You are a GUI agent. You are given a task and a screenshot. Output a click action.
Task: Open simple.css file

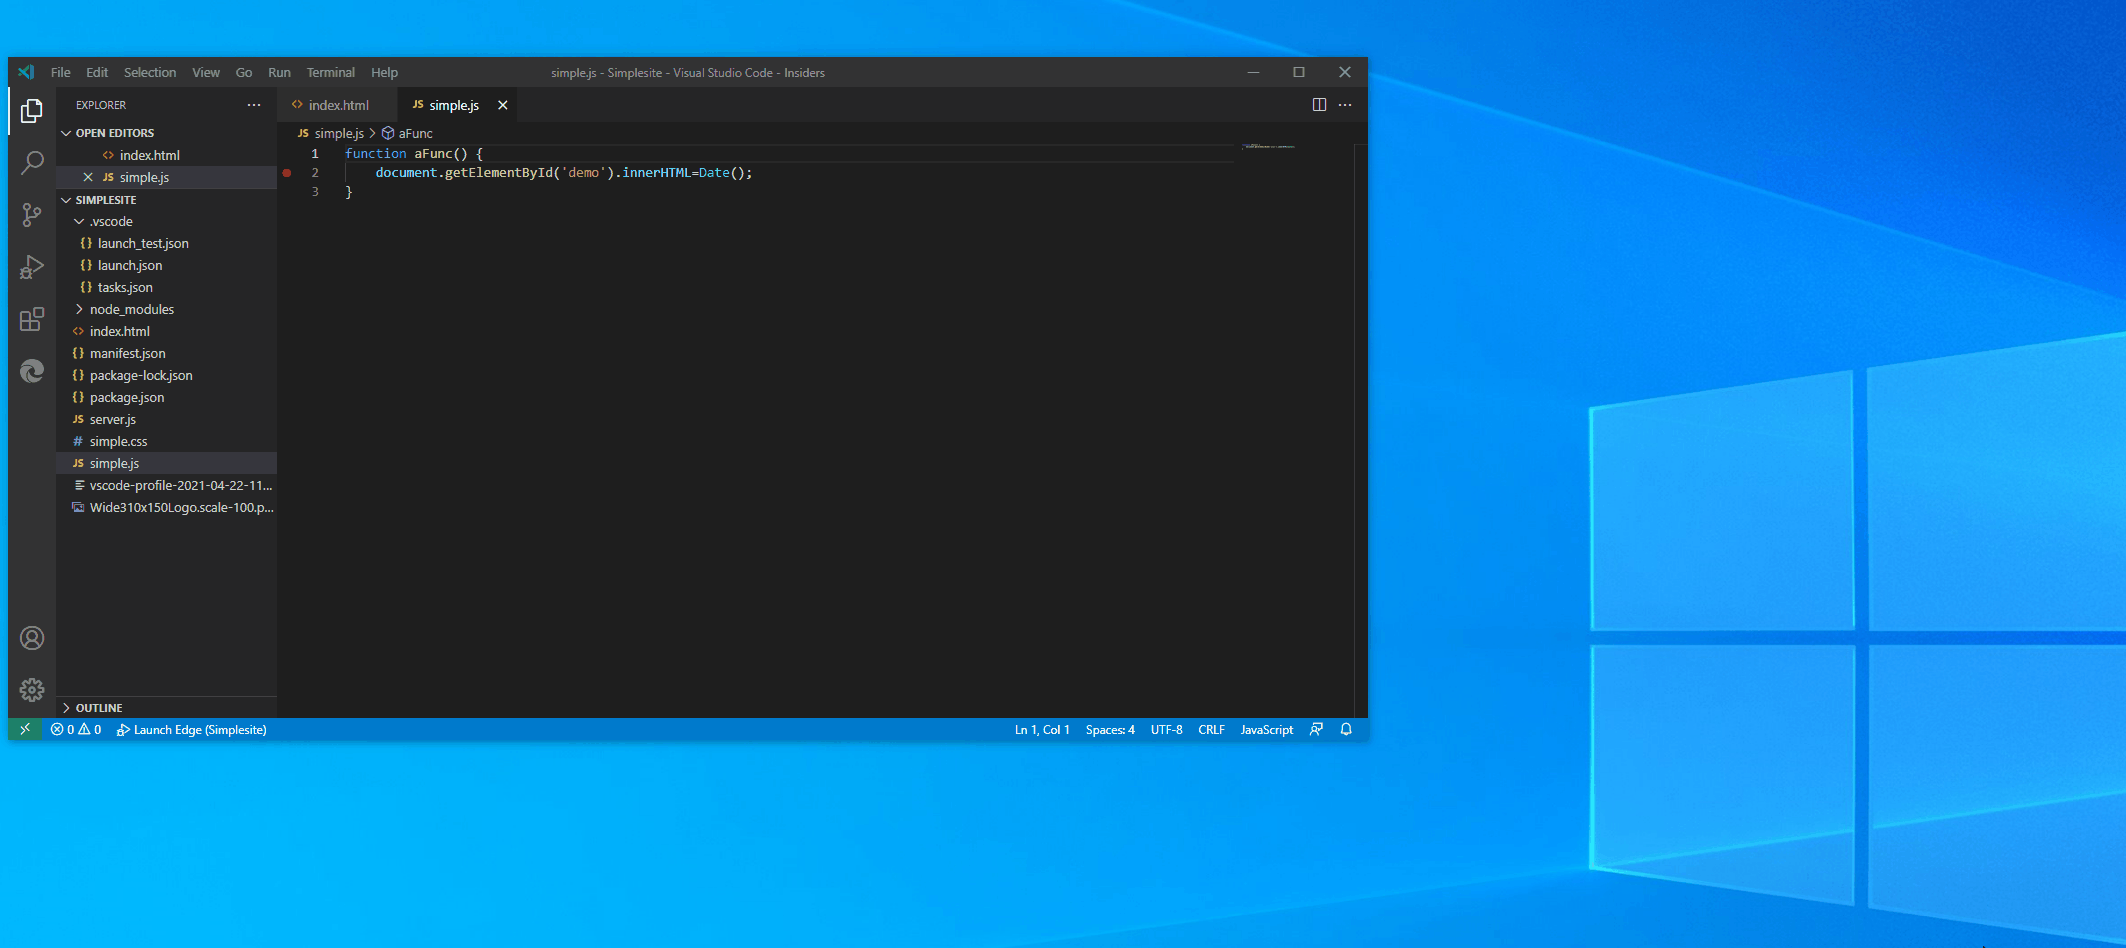pyautogui.click(x=166, y=441)
